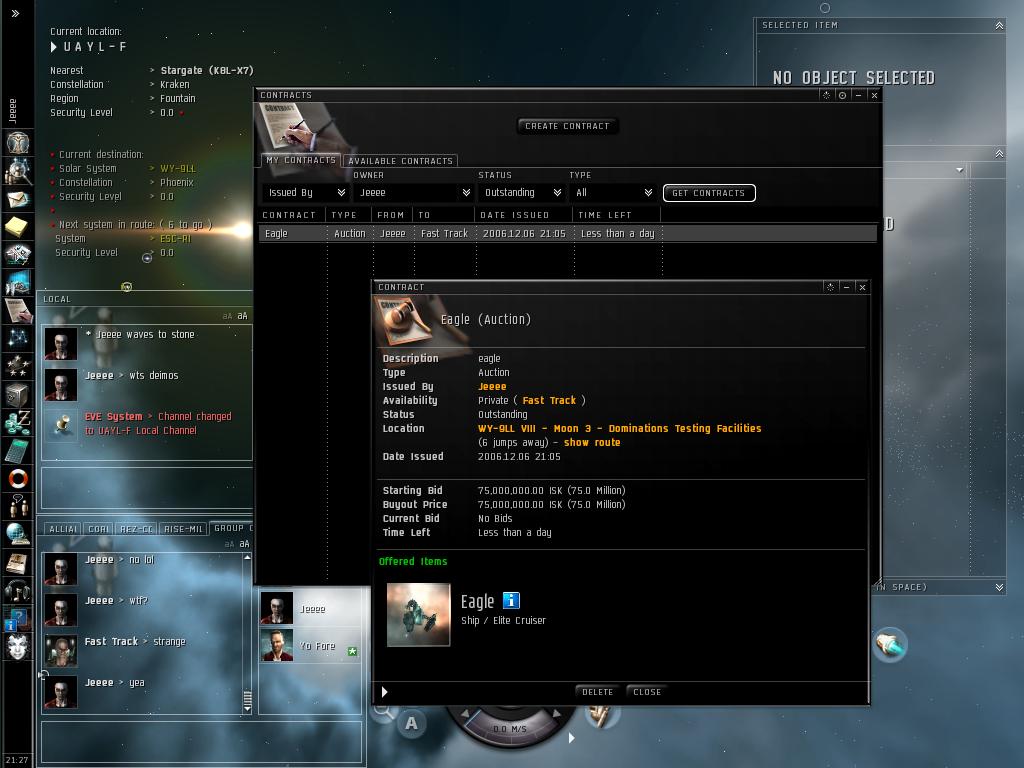The height and width of the screenshot is (768, 1024).
Task: Click the speed gauge showing 0.0 M/S
Action: pyautogui.click(x=509, y=727)
